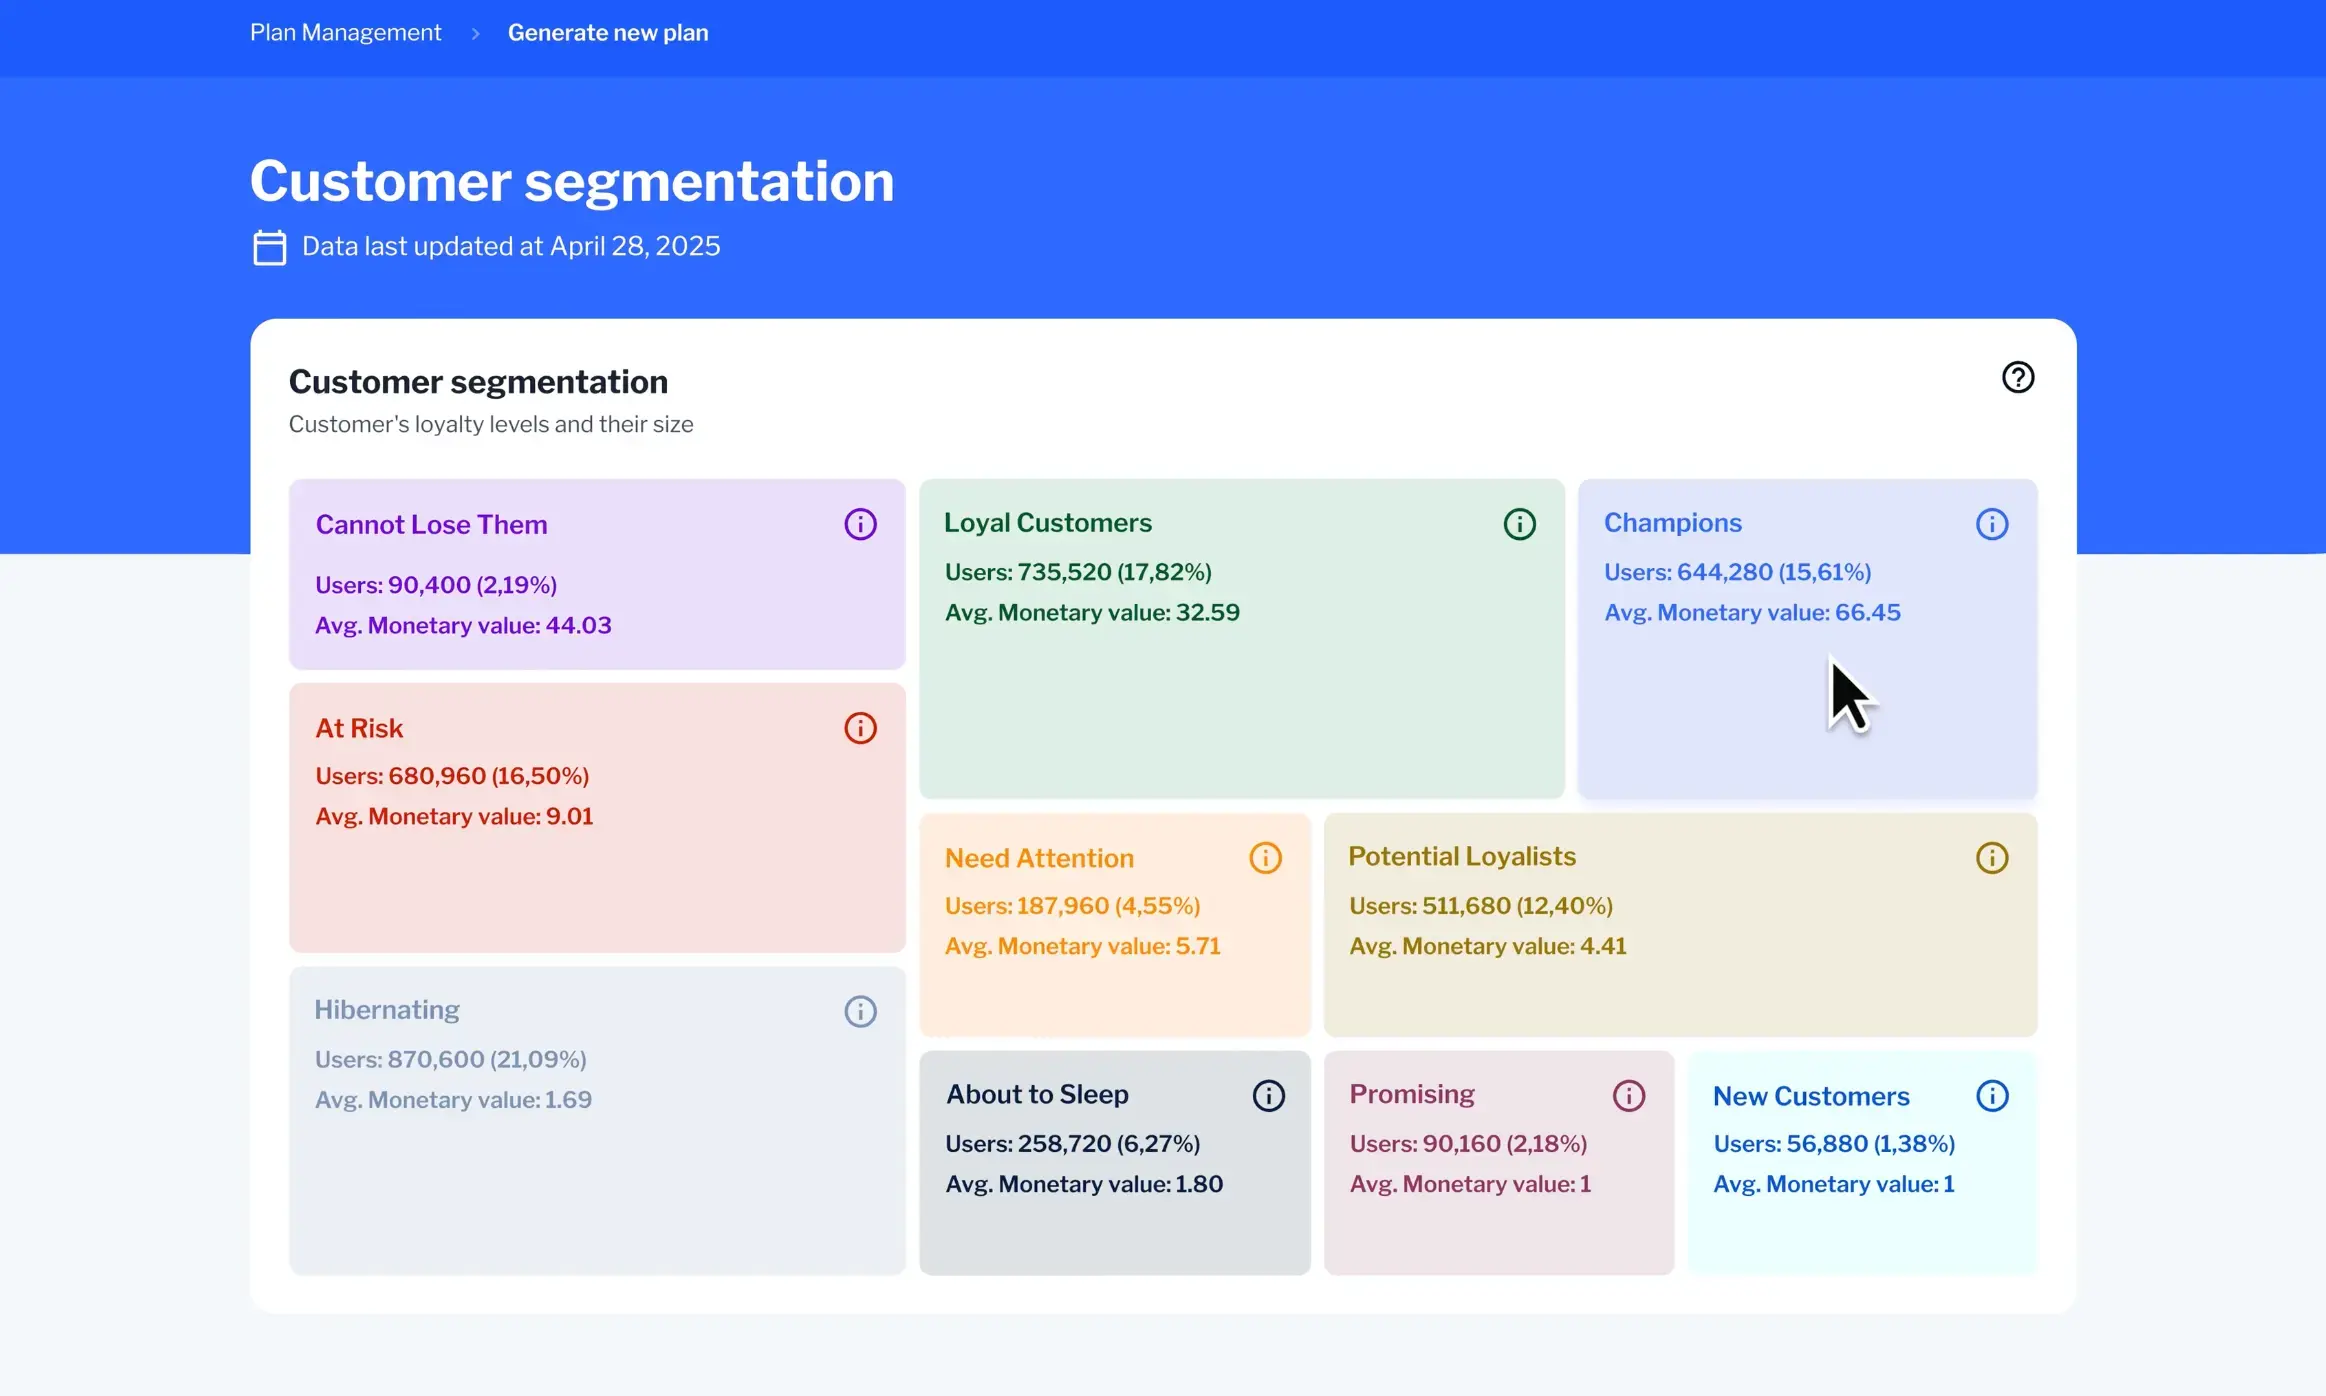
Task: Click the Champions info icon
Action: [x=1991, y=524]
